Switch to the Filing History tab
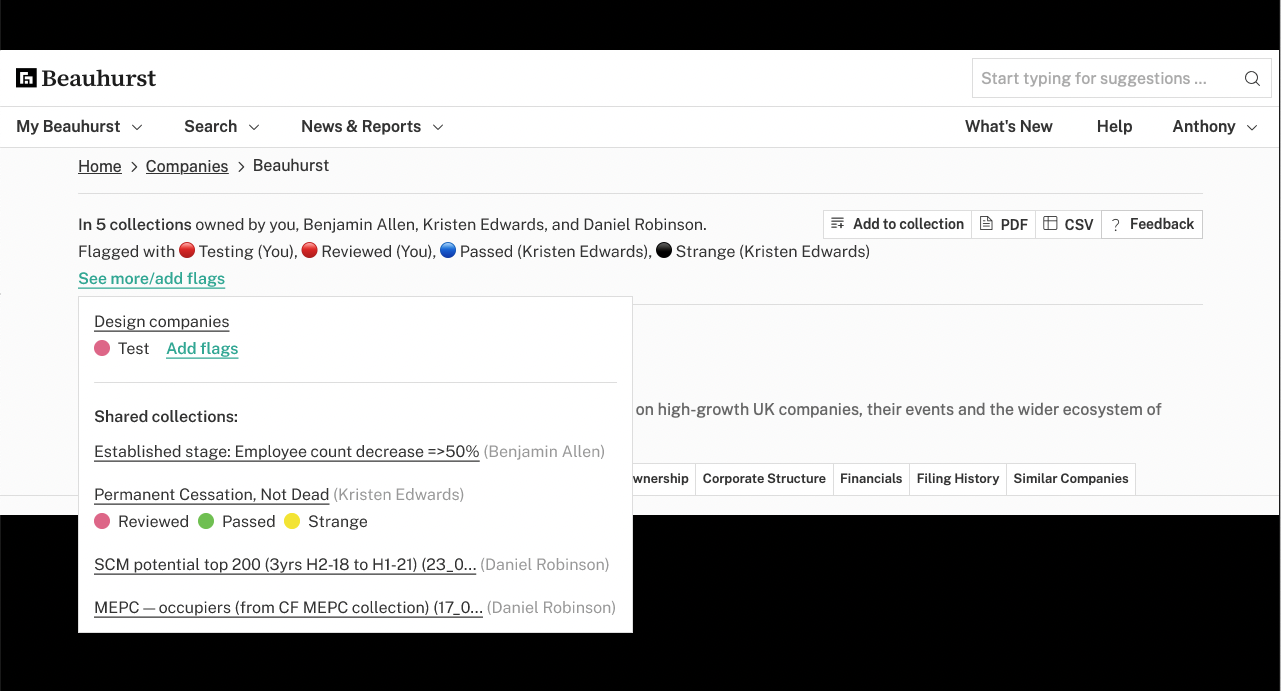The height and width of the screenshot is (691, 1281). point(958,478)
